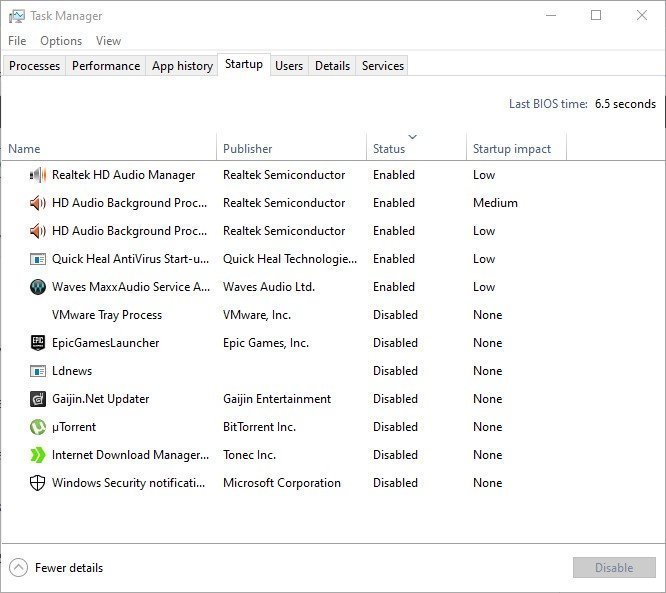The image size is (666, 593).
Task: Click the Disable button
Action: (x=614, y=568)
